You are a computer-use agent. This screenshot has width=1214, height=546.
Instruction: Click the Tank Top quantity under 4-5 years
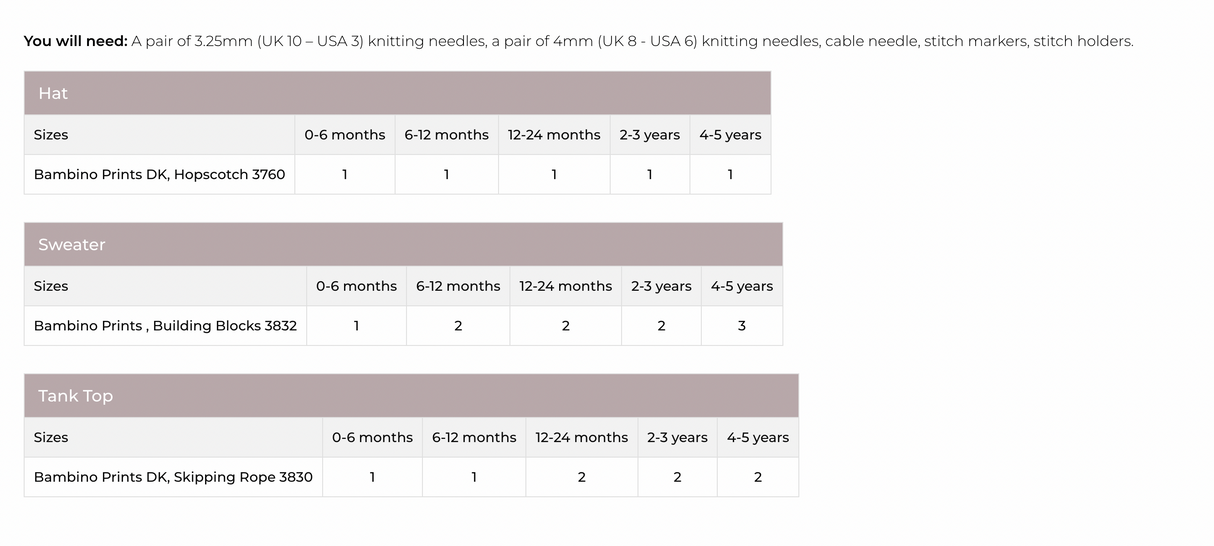coord(757,477)
